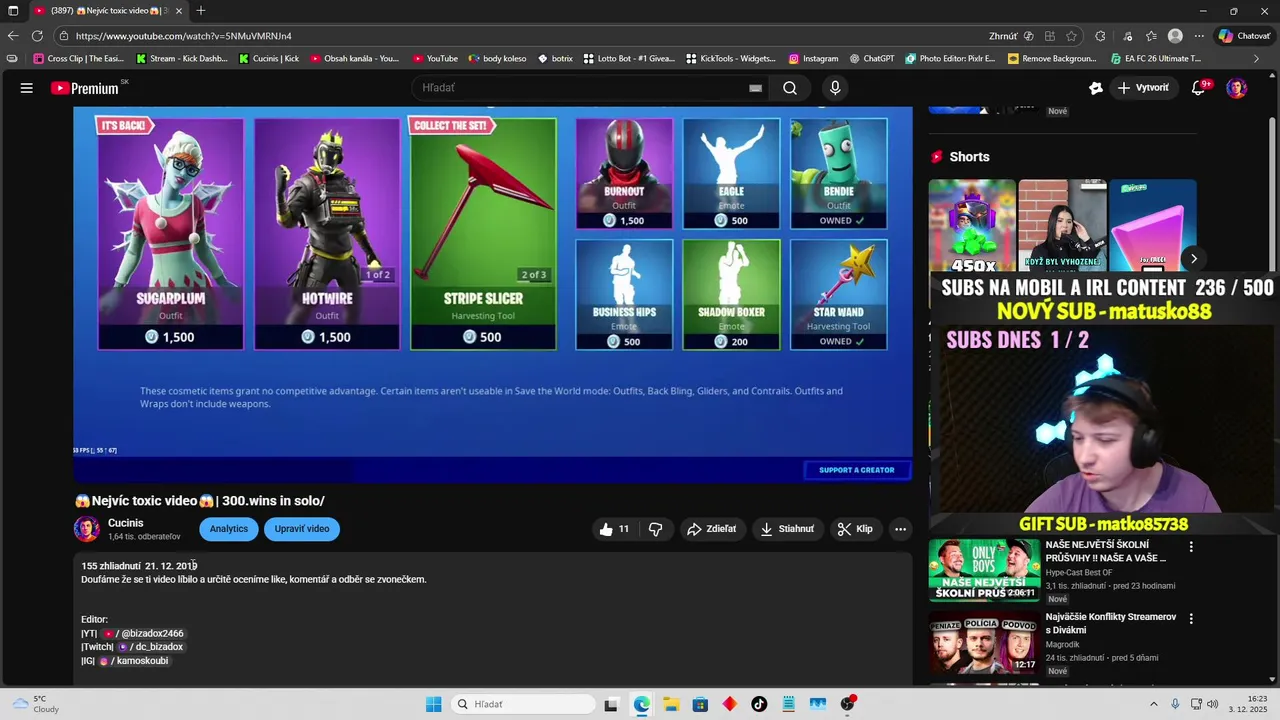Expand favorites bar overflow chevron
Image resolution: width=1280 pixels, height=720 pixels.
1257,59
